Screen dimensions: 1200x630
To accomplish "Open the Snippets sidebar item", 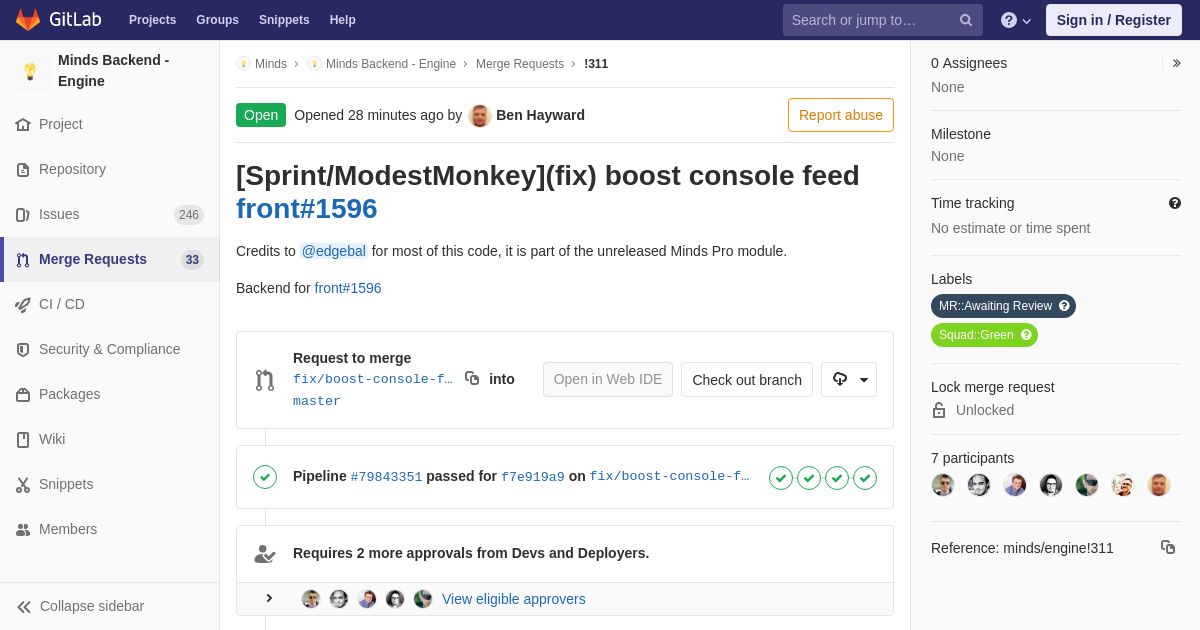I will [110, 484].
